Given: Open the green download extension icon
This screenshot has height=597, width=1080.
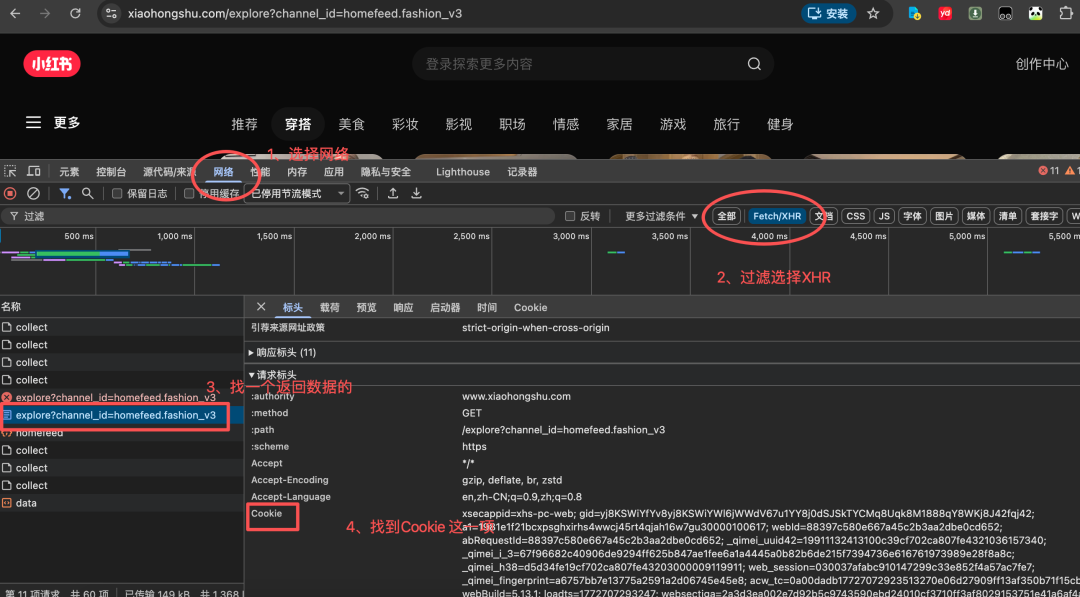Looking at the screenshot, I should (975, 13).
